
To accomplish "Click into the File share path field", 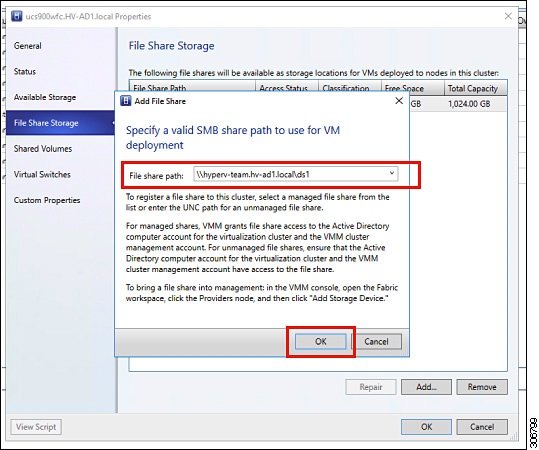I will point(296,174).
